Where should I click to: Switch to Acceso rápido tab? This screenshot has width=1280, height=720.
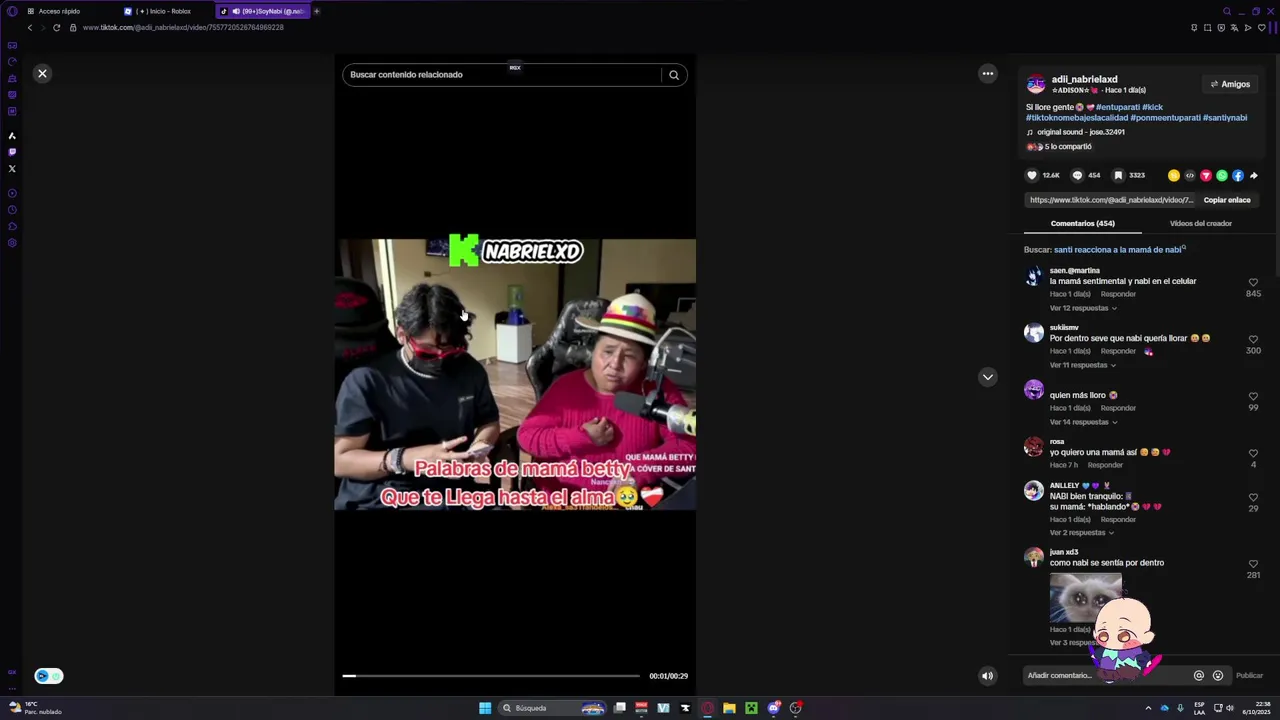tap(59, 11)
